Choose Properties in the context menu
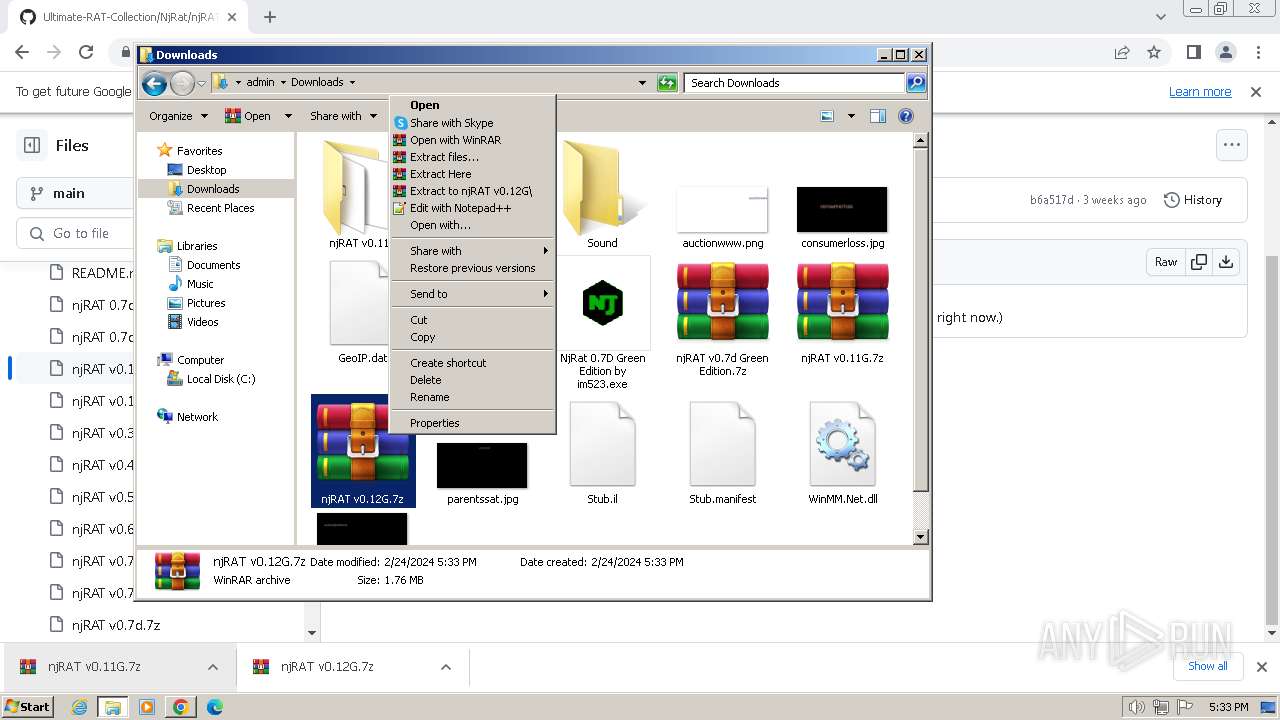This screenshot has height=720, width=1280. 472,423
